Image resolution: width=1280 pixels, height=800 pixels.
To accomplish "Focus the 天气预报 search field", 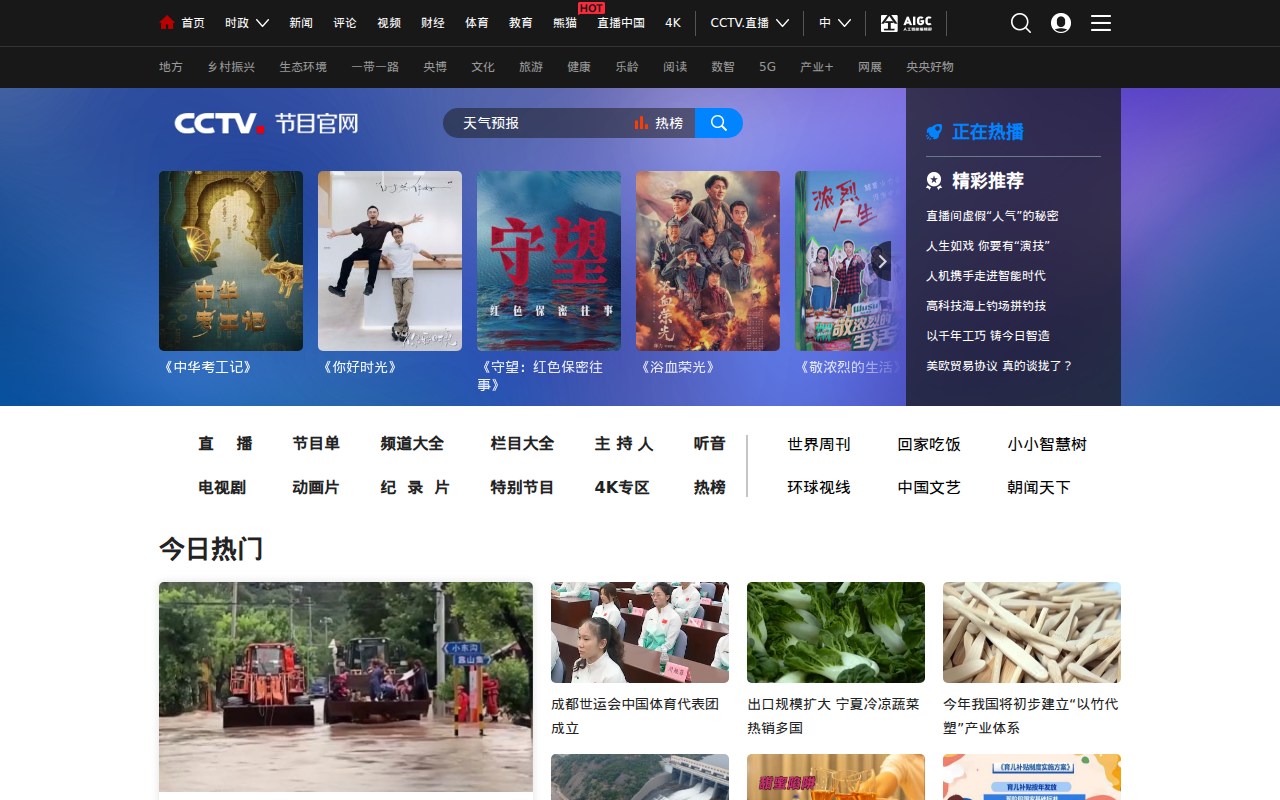I will click(x=540, y=123).
